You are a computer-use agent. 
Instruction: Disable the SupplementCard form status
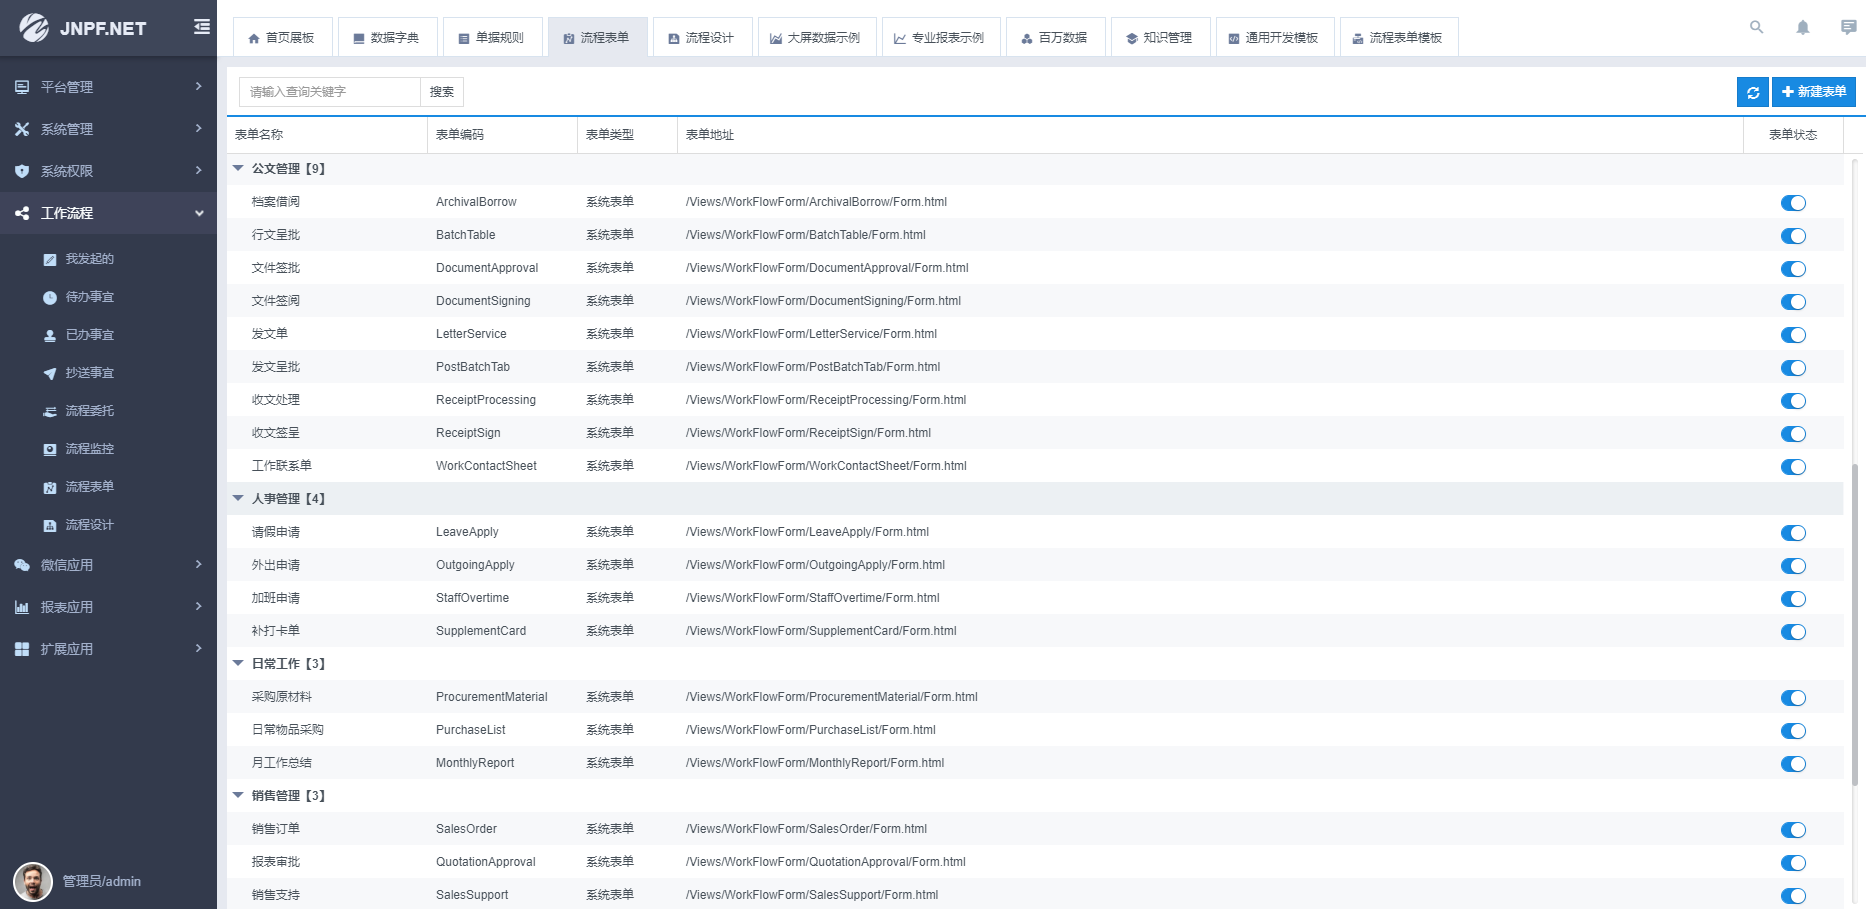[1793, 632]
